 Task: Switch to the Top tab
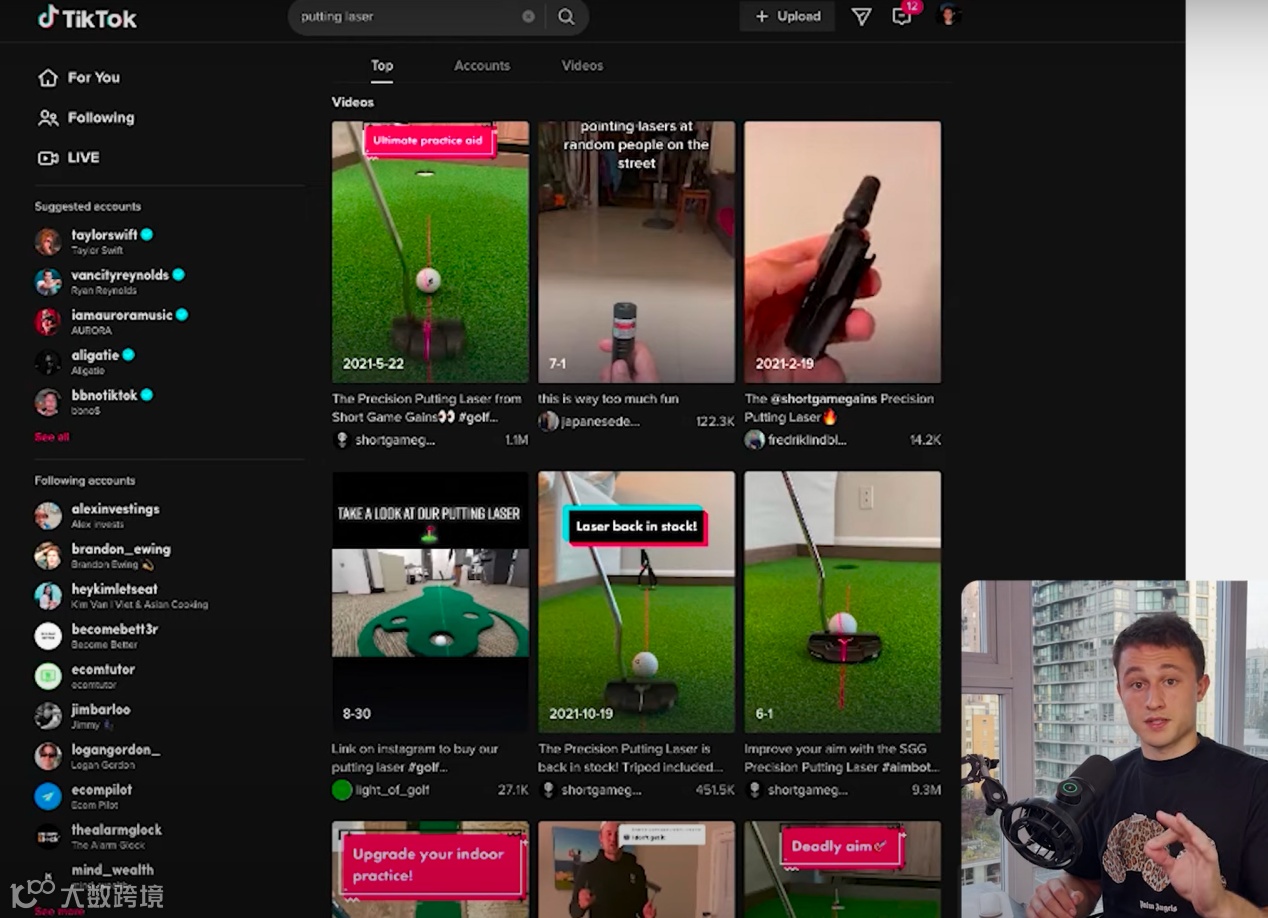pyautogui.click(x=382, y=66)
